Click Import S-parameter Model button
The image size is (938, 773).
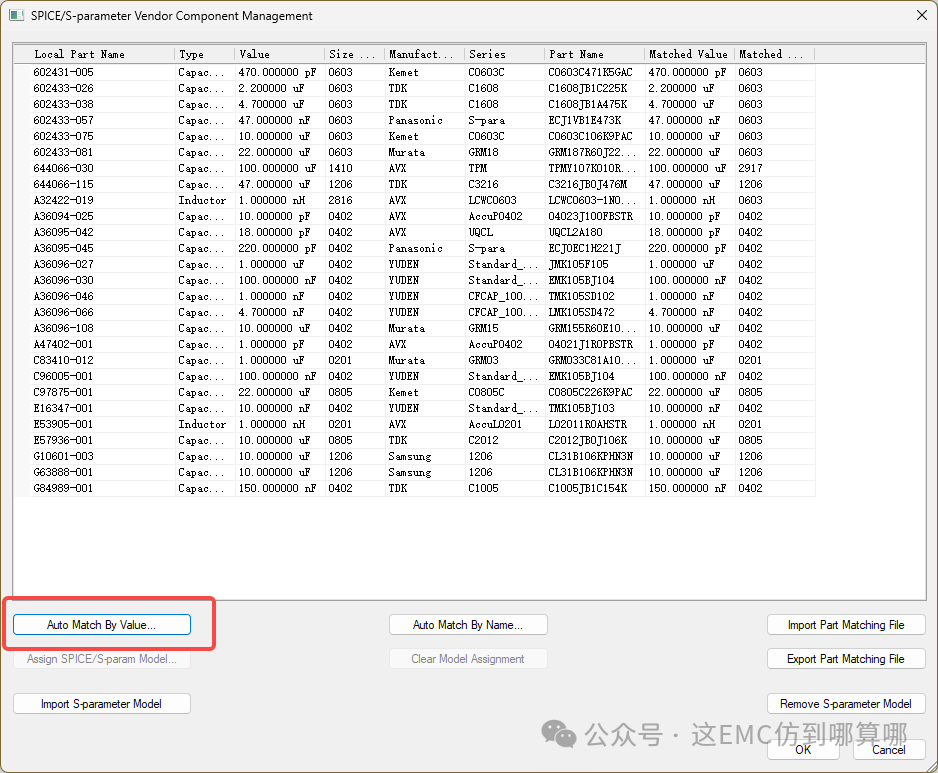(102, 704)
